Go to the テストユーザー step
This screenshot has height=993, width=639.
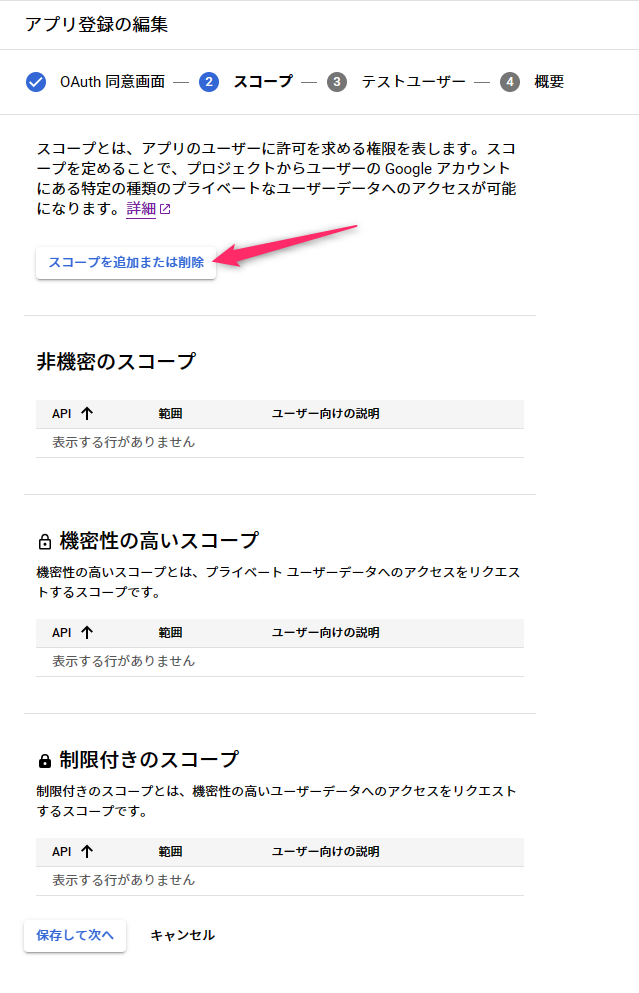coord(414,82)
